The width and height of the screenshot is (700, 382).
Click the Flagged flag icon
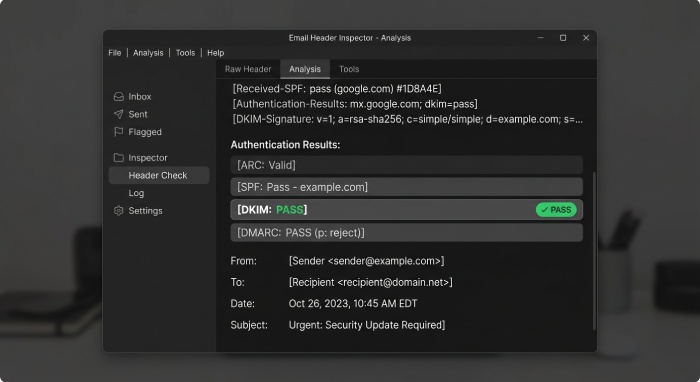[x=118, y=132]
